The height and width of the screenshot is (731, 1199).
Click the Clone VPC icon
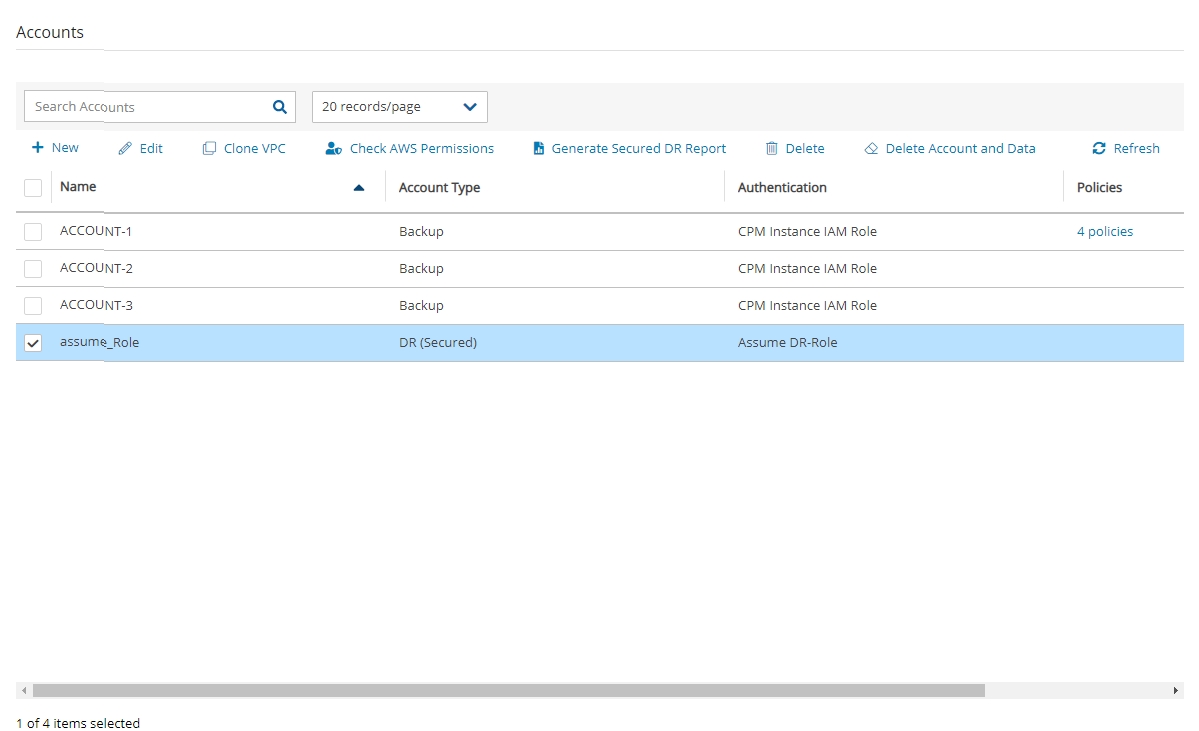[x=209, y=149]
